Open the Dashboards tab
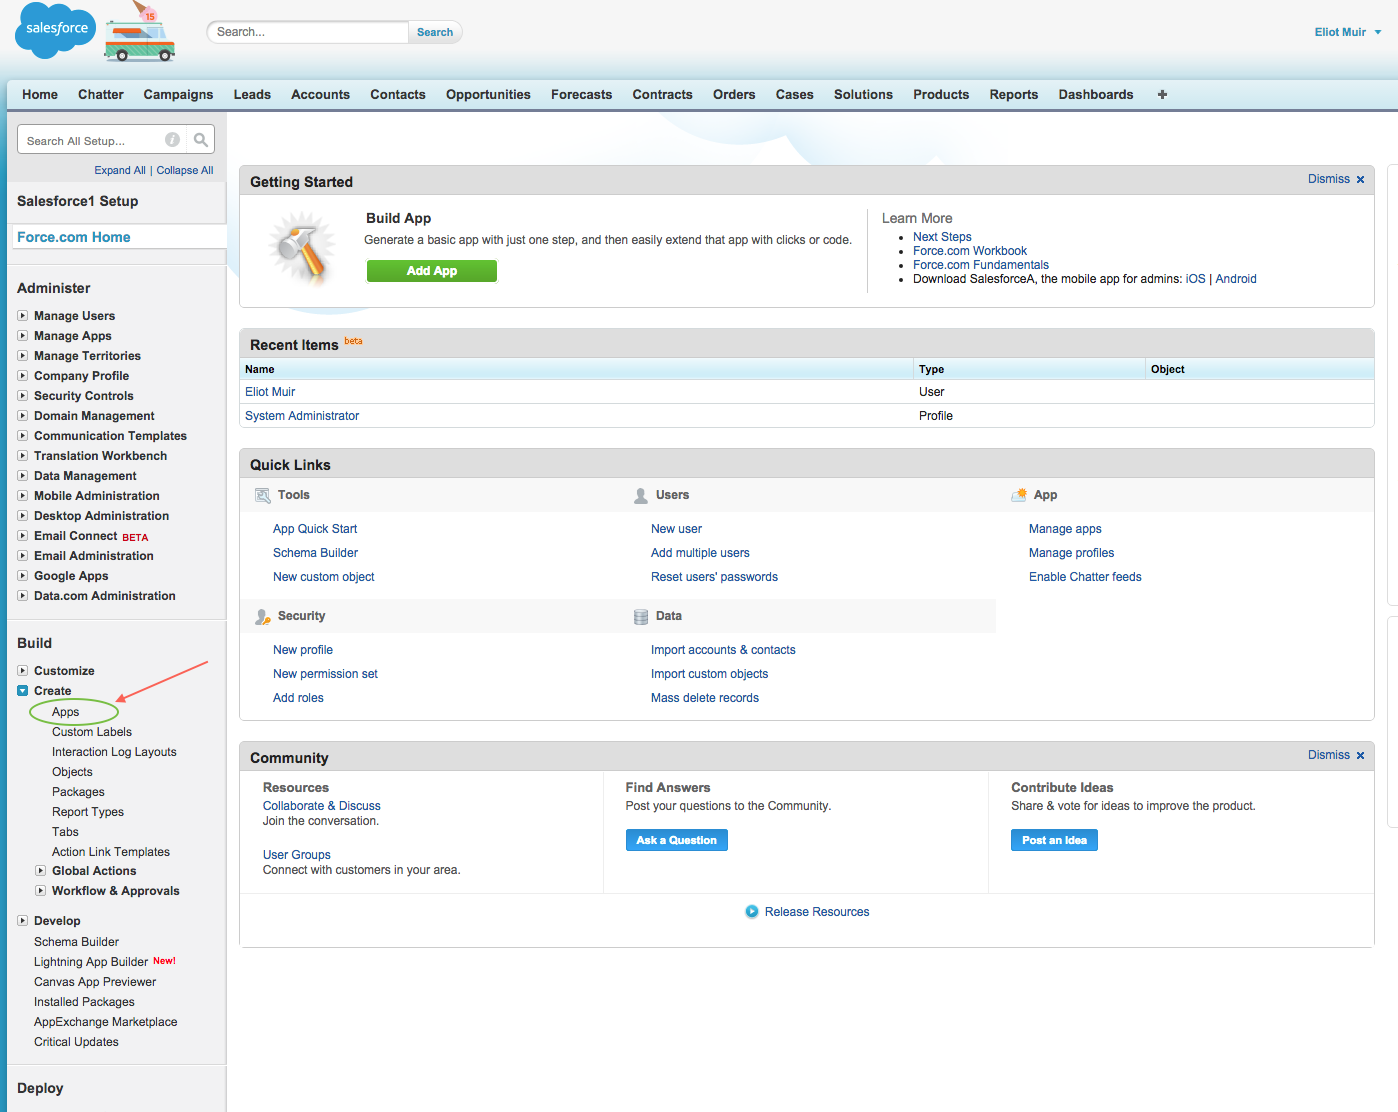Image resolution: width=1398 pixels, height=1112 pixels. [1096, 95]
